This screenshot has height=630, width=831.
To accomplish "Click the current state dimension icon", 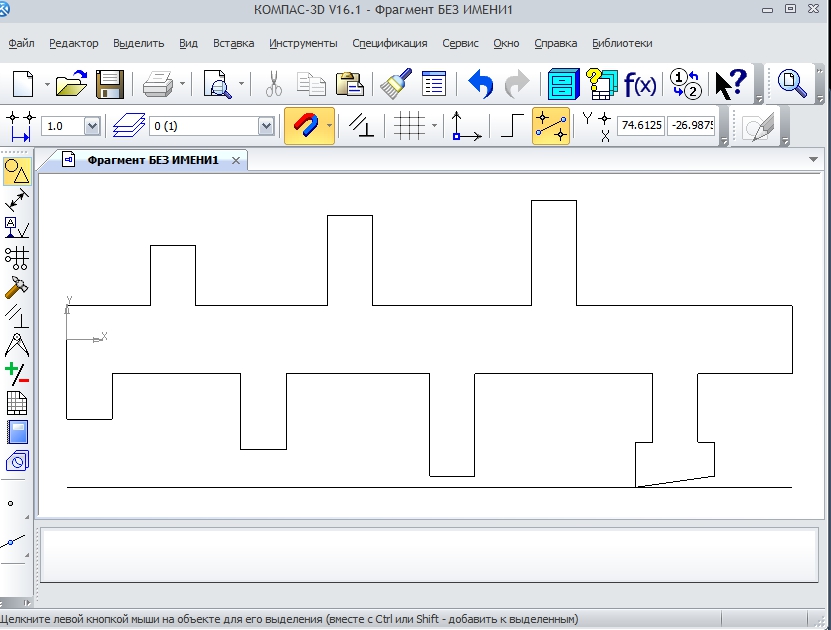I will (x=20, y=126).
